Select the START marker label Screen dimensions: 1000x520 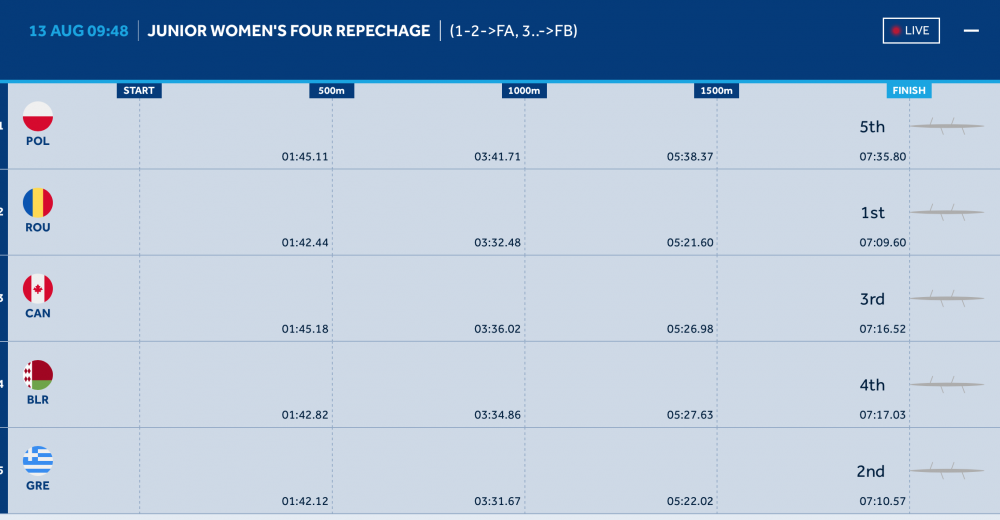pyautogui.click(x=139, y=91)
